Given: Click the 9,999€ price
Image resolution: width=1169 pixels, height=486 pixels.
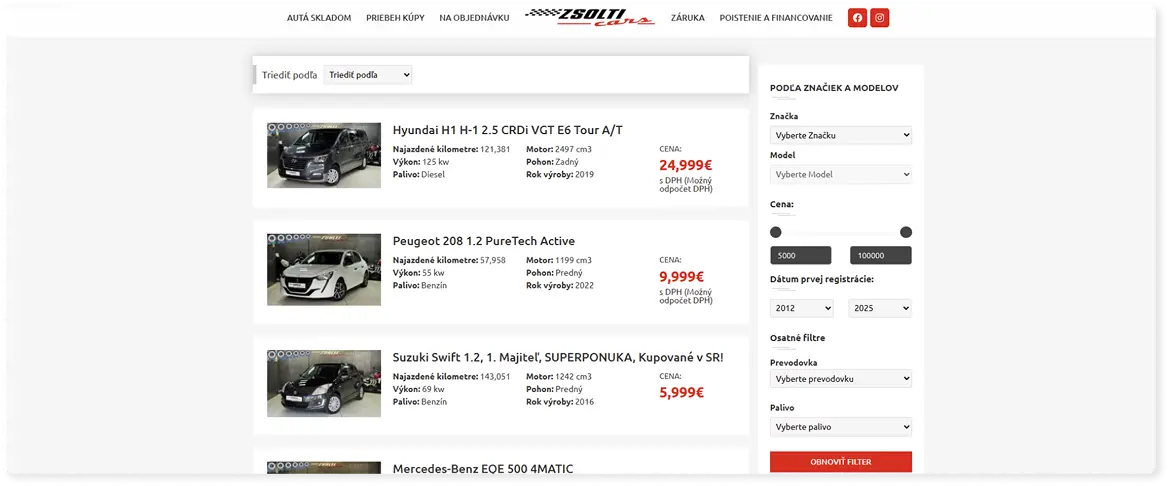Looking at the screenshot, I should click(682, 277).
